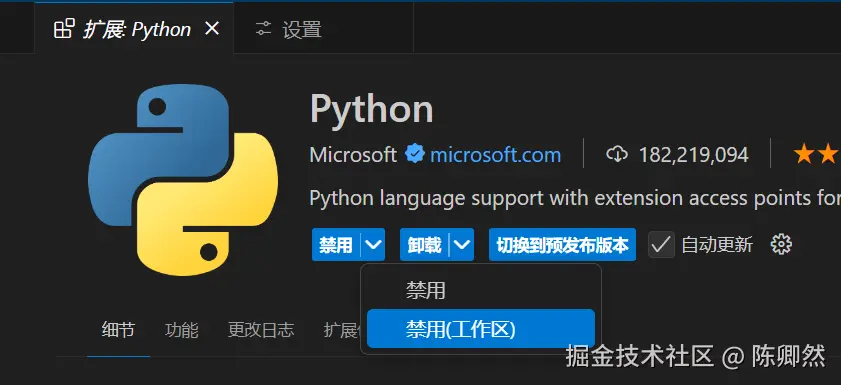
Task: Expand the 禁用 dropdown arrow
Action: point(373,245)
